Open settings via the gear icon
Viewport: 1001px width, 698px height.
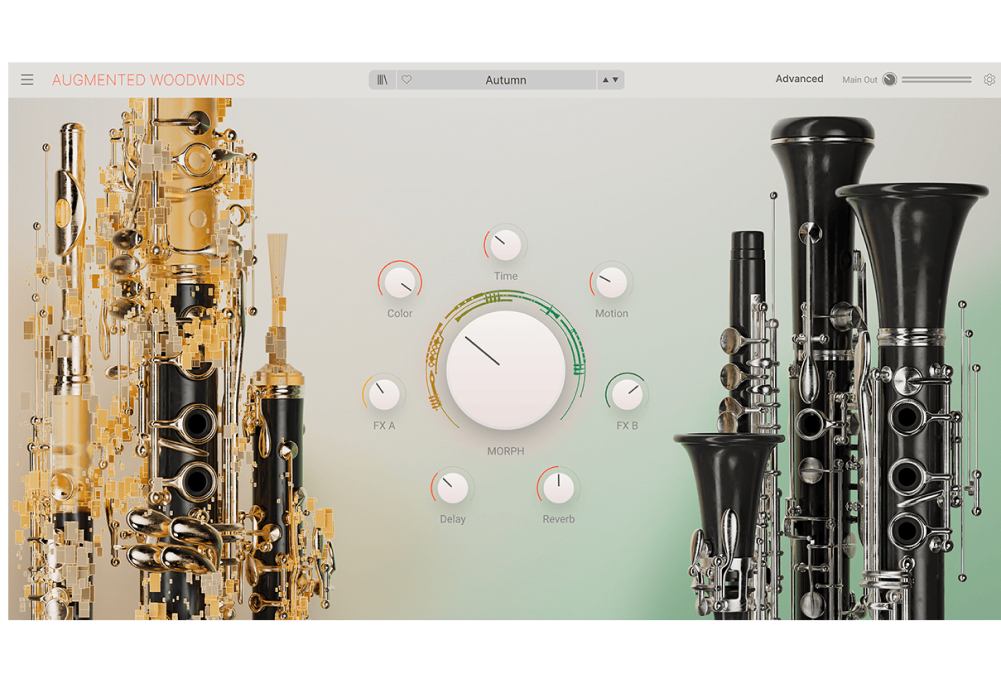(x=989, y=79)
